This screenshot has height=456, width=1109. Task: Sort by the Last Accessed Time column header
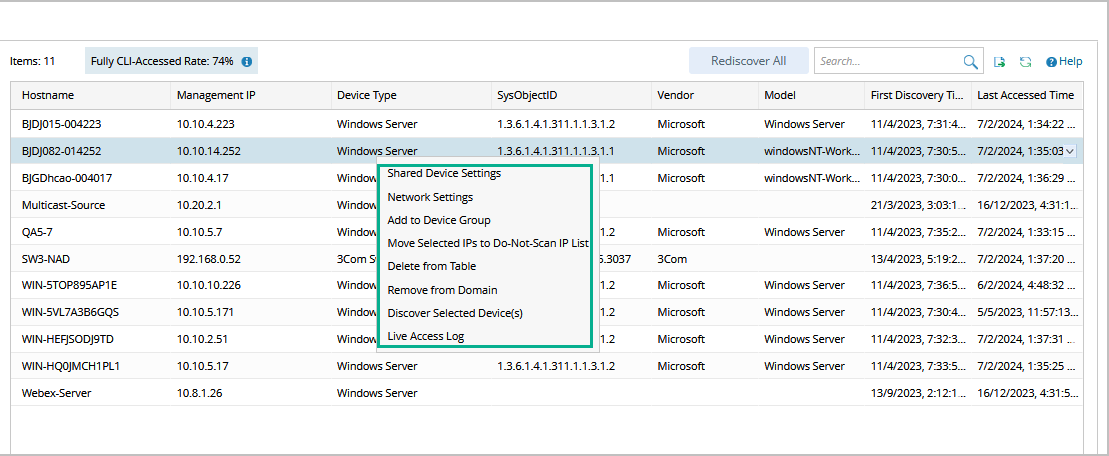(1025, 95)
